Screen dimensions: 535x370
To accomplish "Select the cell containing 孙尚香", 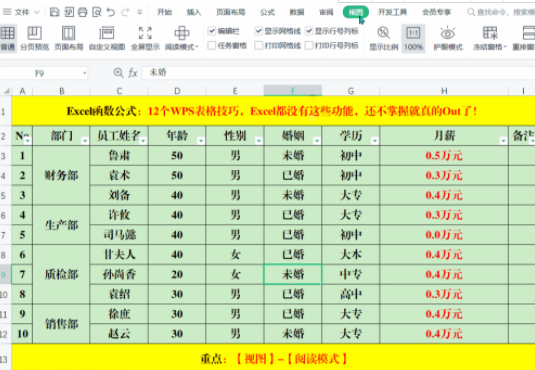I will point(119,274).
